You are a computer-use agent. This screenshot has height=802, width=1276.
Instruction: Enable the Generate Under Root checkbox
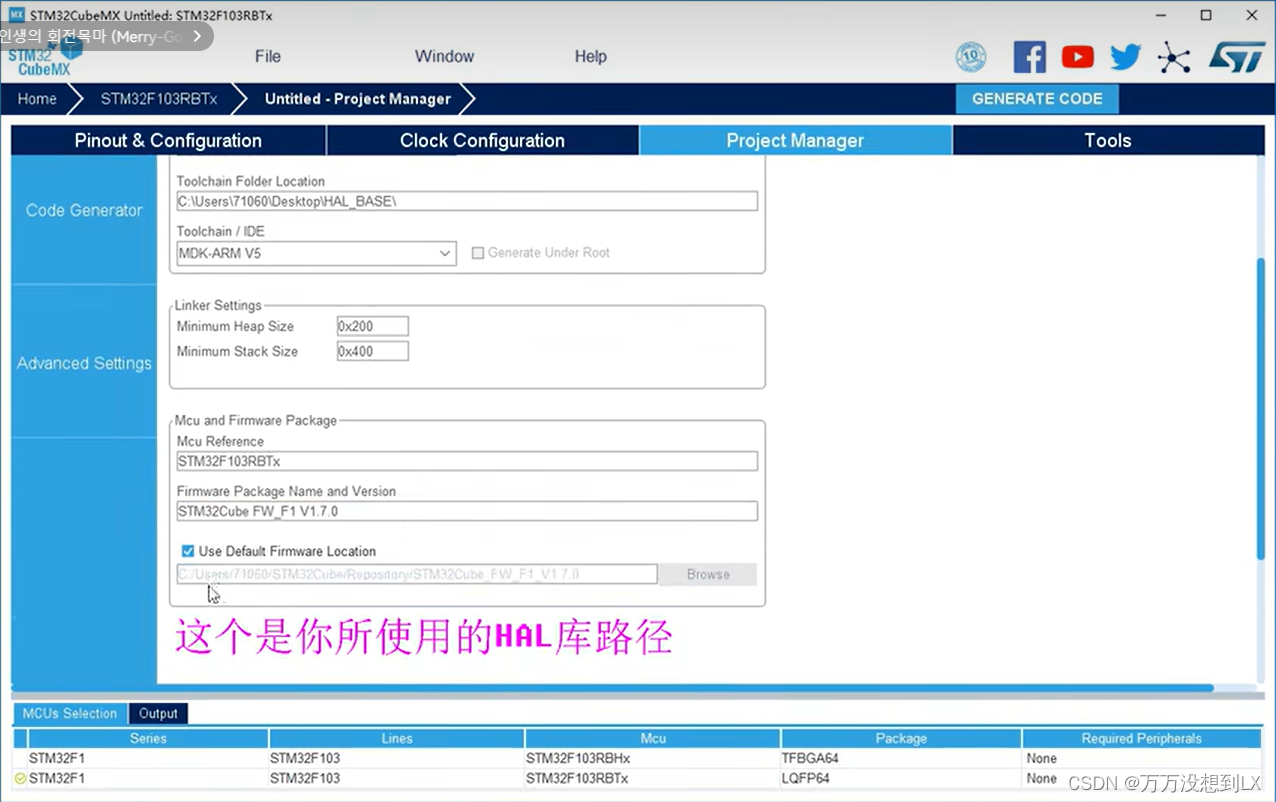pos(478,253)
